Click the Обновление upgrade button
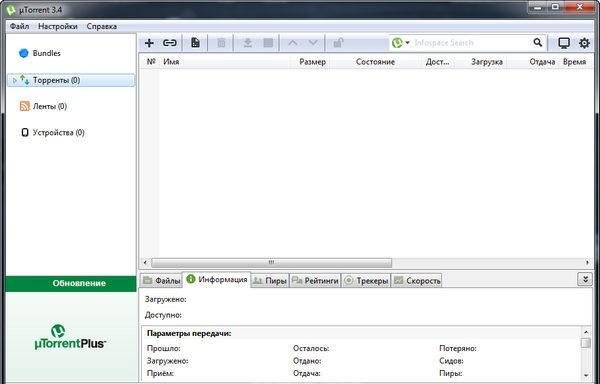This screenshot has height=384, width=600. point(71,283)
